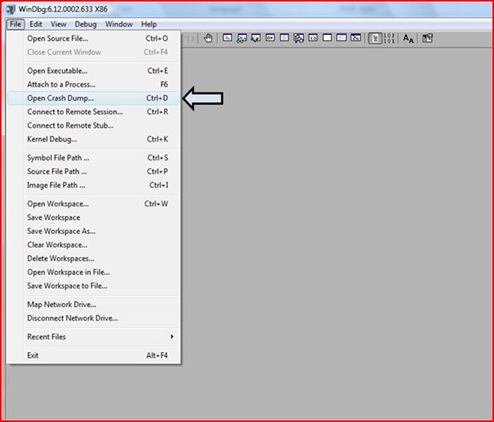Click Exit in the File menu
This screenshot has height=422, width=494.
(x=93, y=355)
